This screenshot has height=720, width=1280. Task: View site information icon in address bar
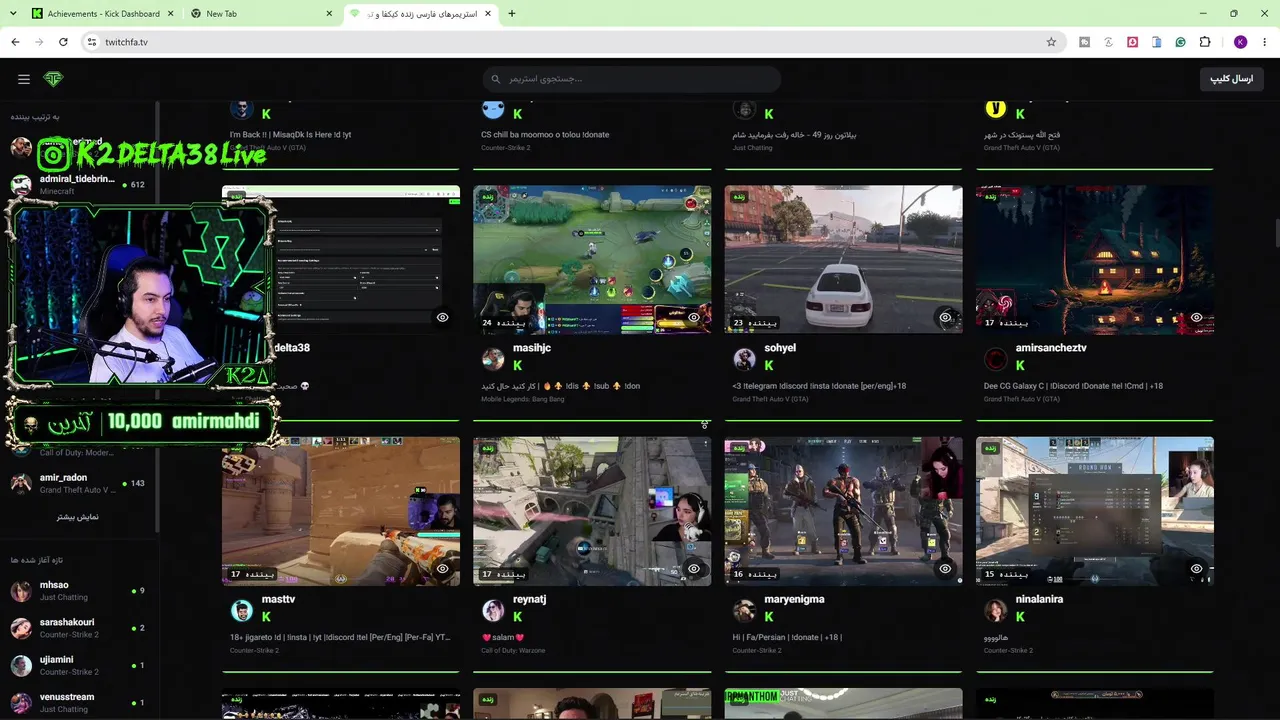click(91, 42)
